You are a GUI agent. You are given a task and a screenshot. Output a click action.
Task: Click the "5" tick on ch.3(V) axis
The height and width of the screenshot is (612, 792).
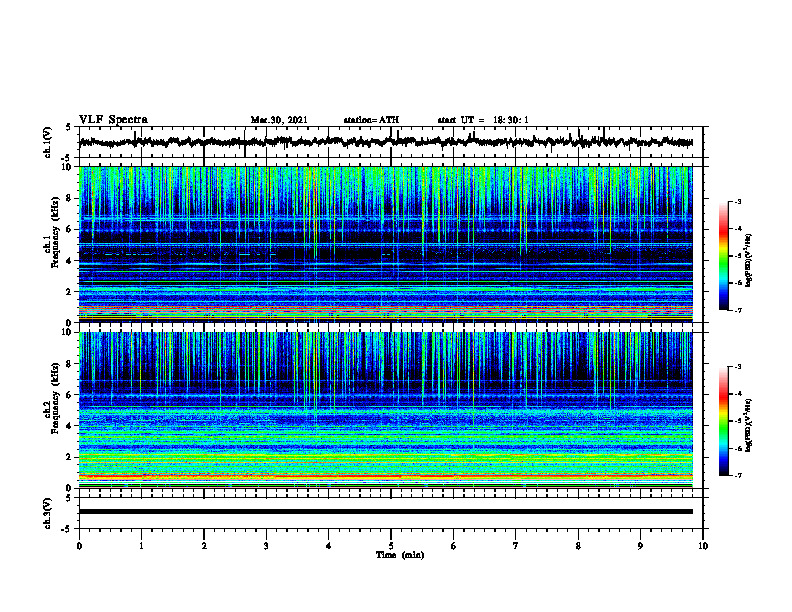click(68, 498)
